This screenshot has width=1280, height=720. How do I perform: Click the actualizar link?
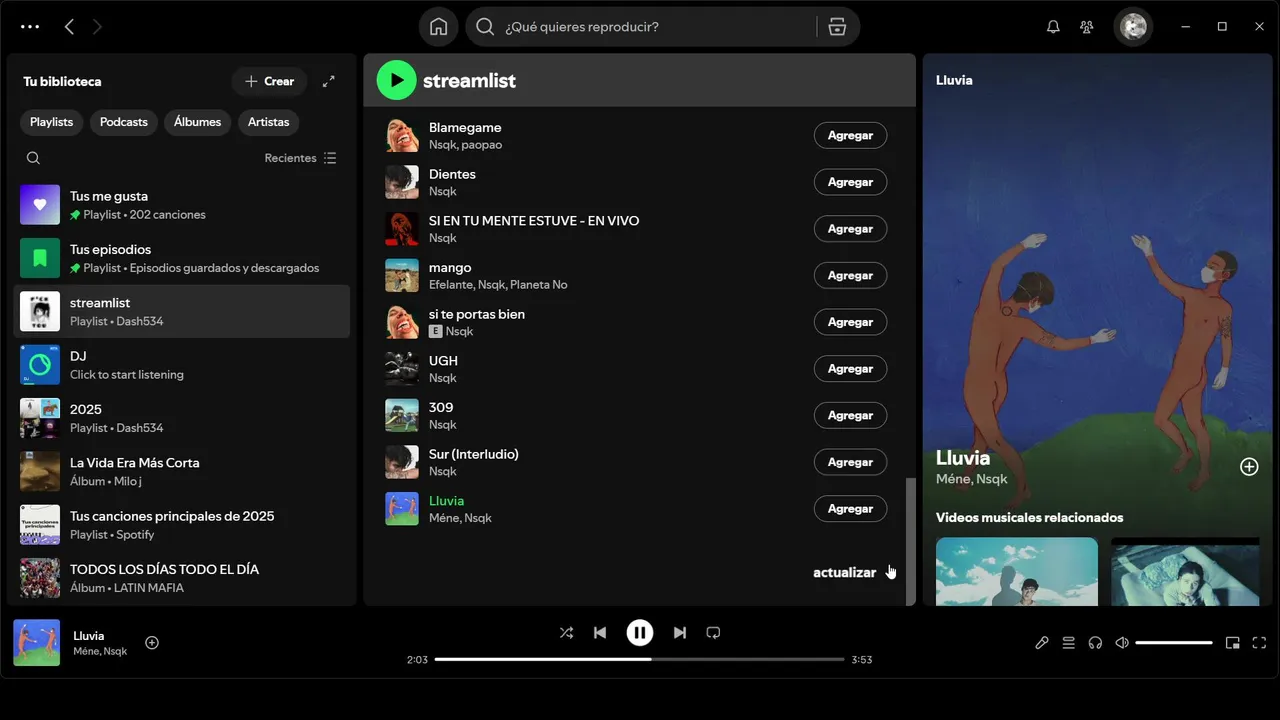844,573
